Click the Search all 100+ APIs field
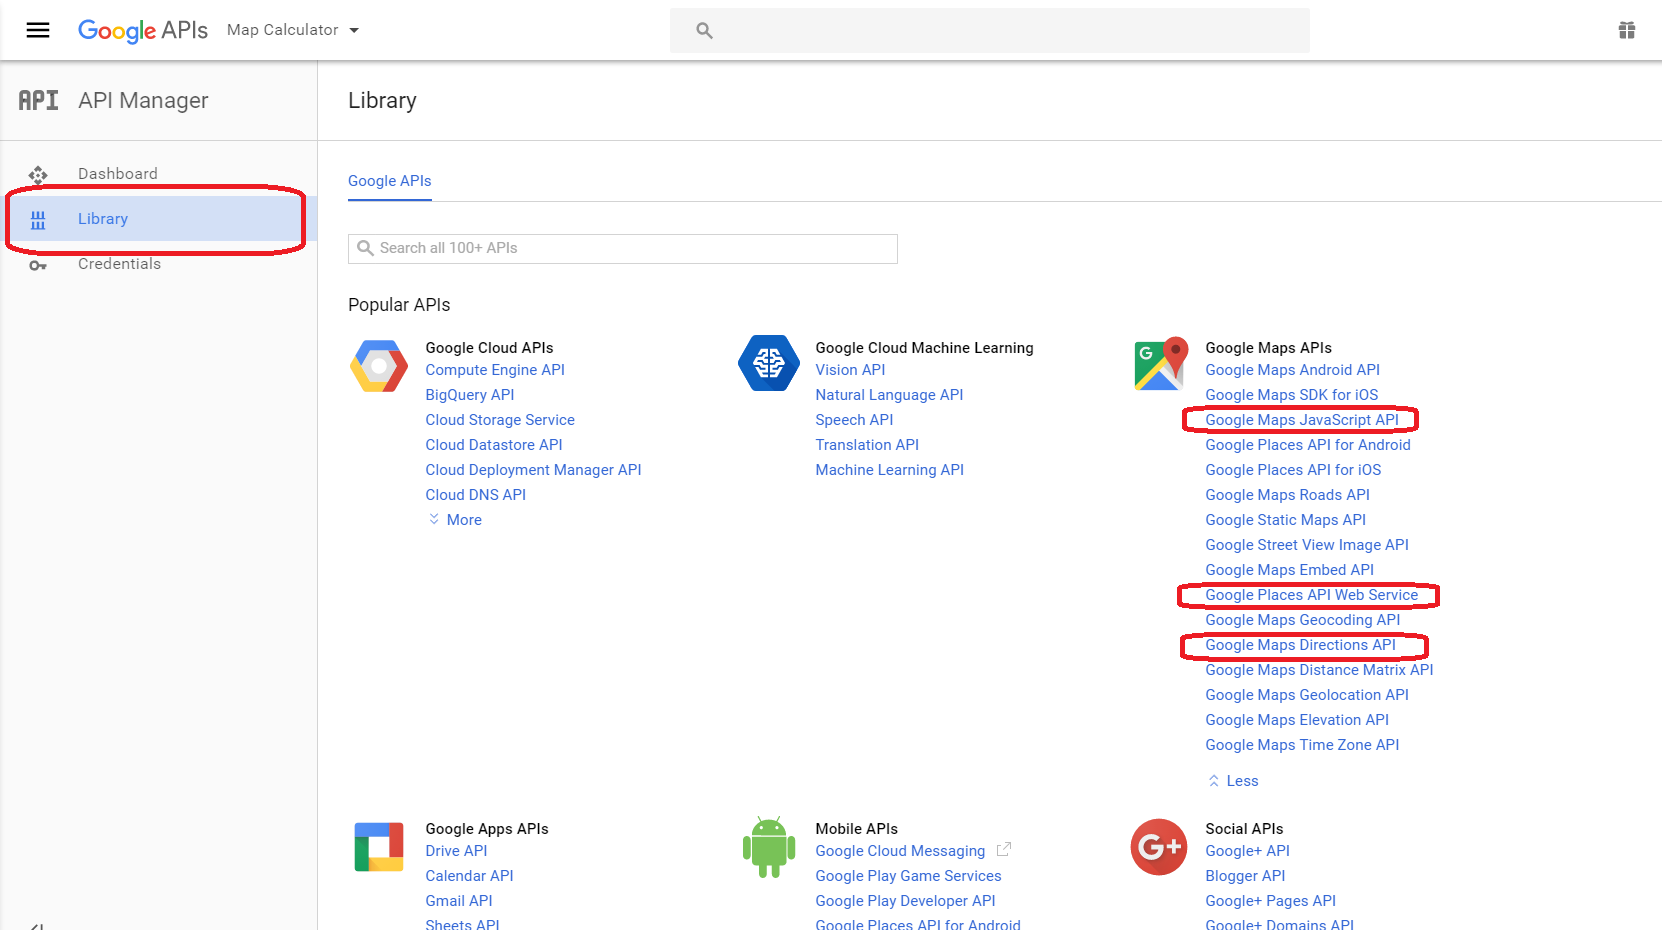1662x930 pixels. [623, 249]
